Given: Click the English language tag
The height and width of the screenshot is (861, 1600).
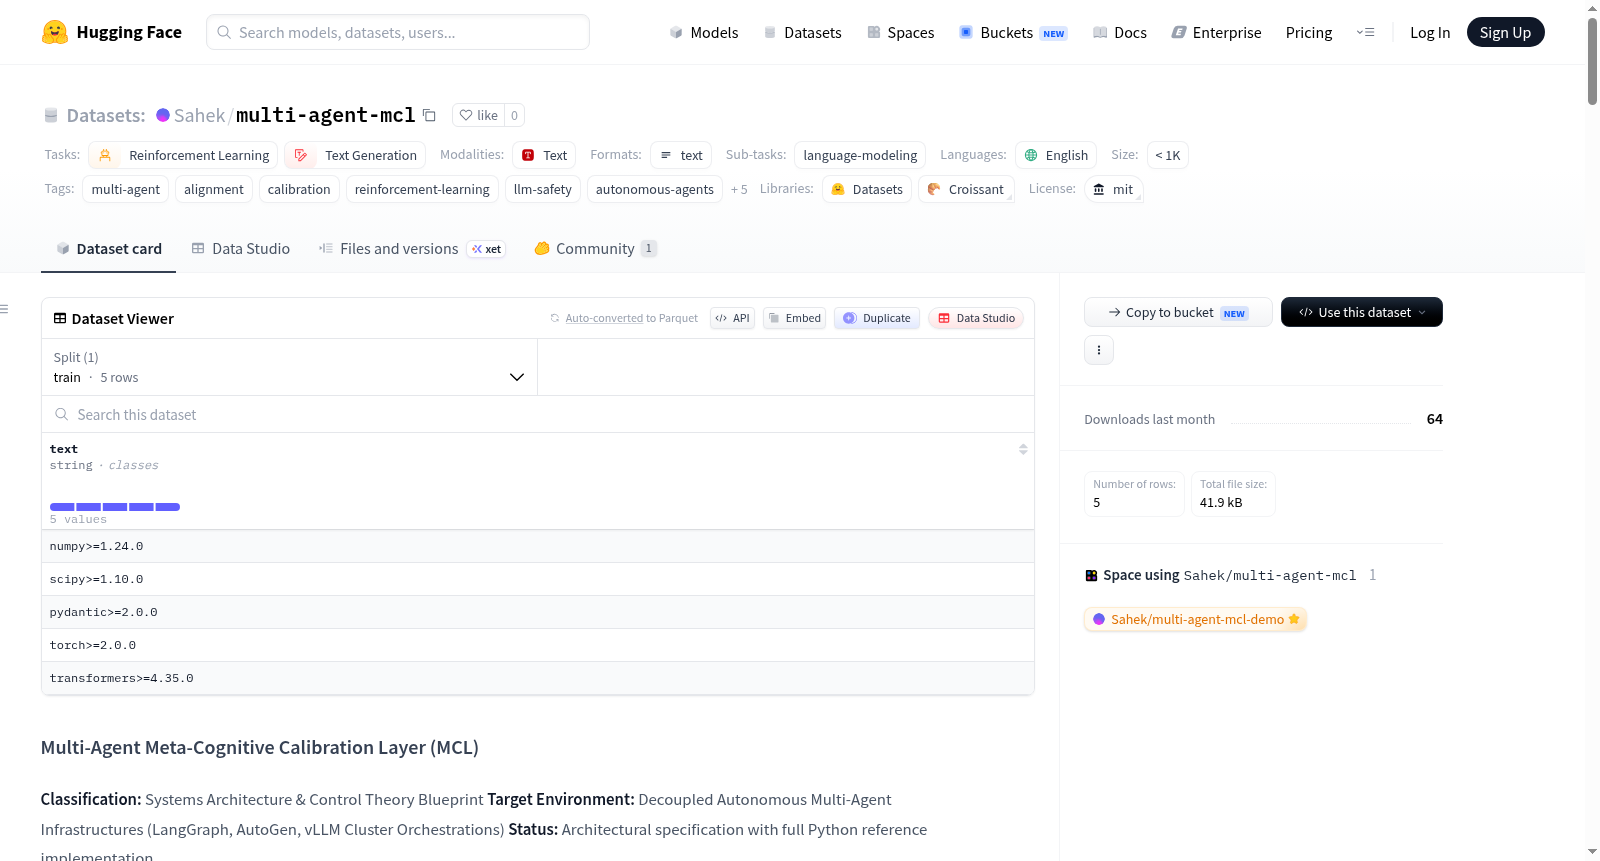Looking at the screenshot, I should pos(1056,155).
